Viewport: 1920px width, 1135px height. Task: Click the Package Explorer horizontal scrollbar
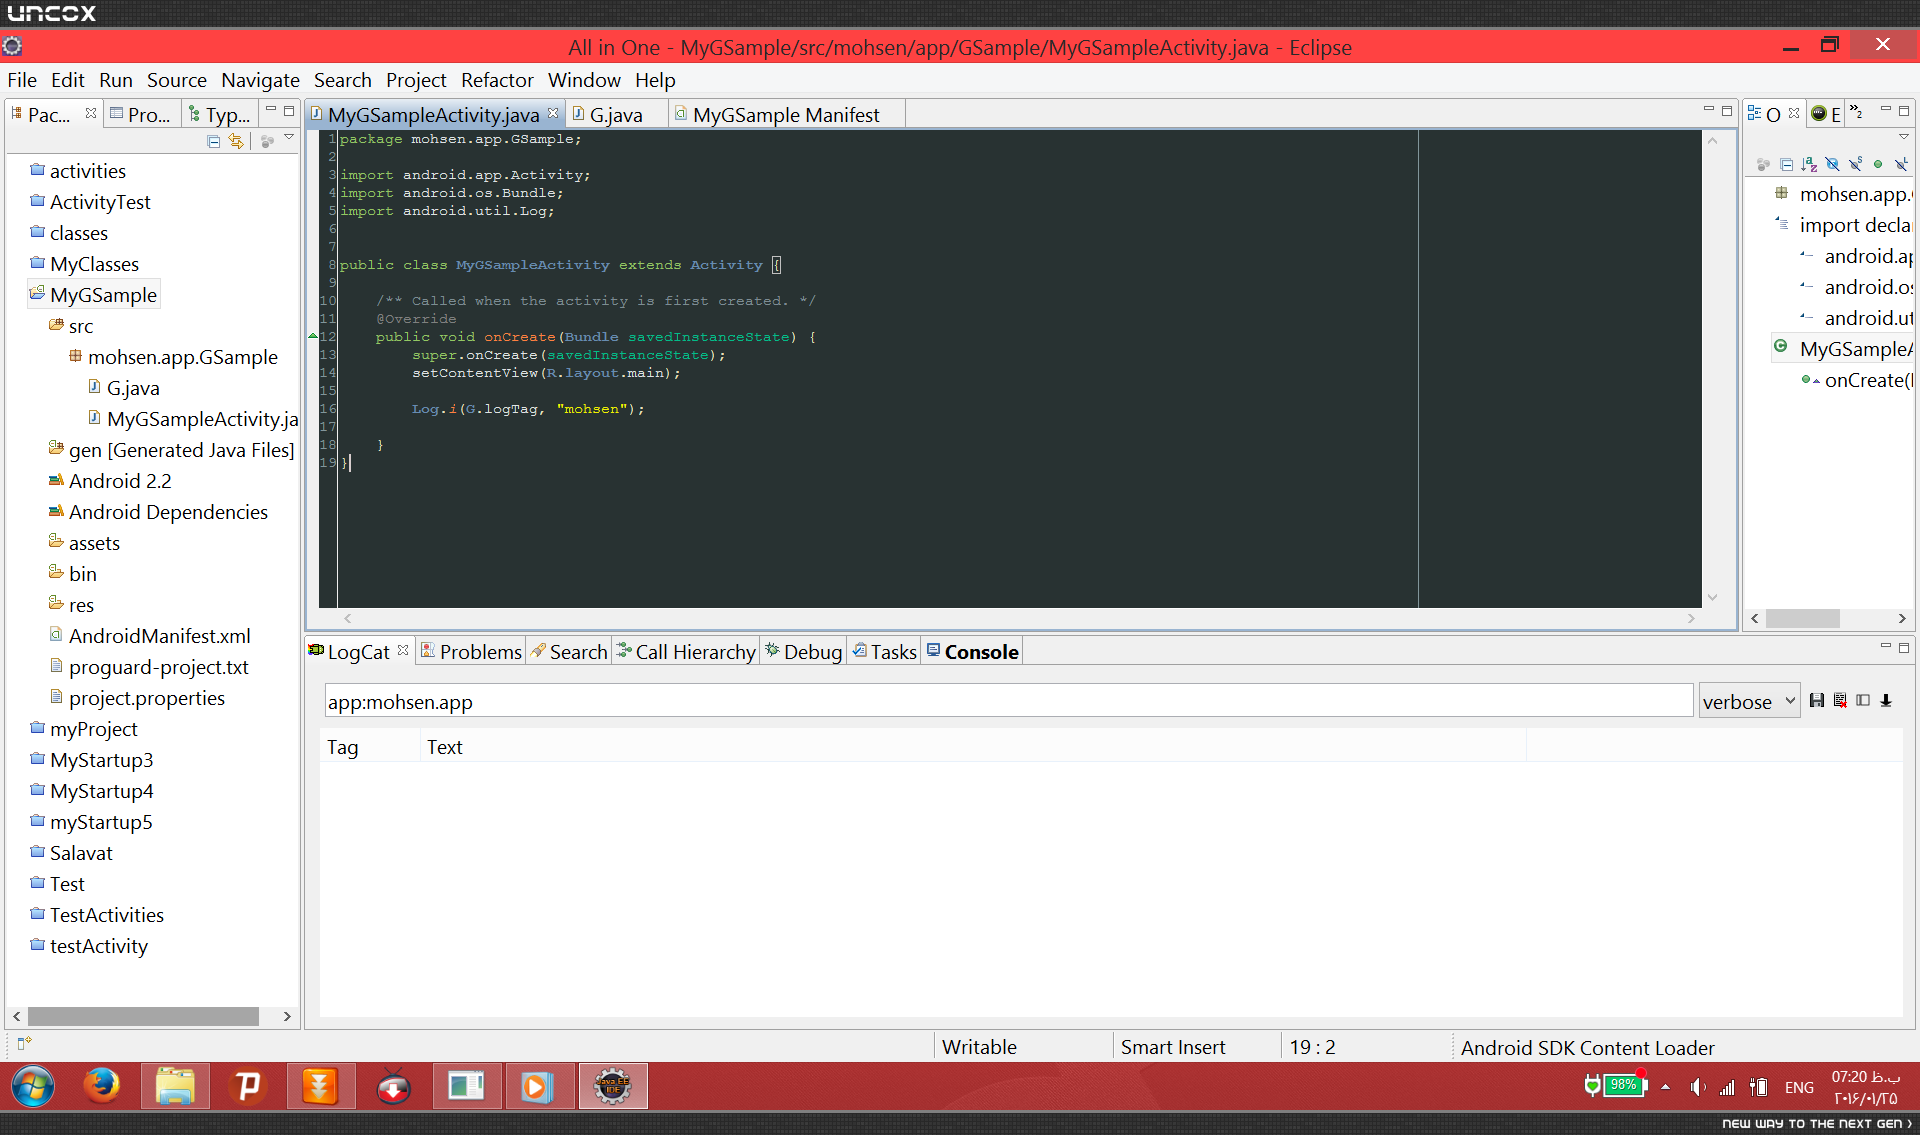(x=144, y=1016)
